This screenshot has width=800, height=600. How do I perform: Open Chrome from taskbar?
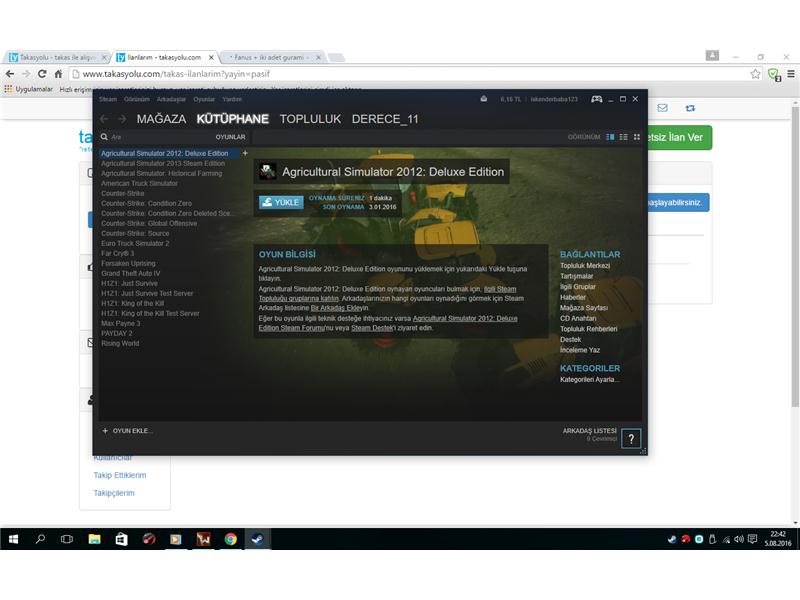tap(231, 539)
